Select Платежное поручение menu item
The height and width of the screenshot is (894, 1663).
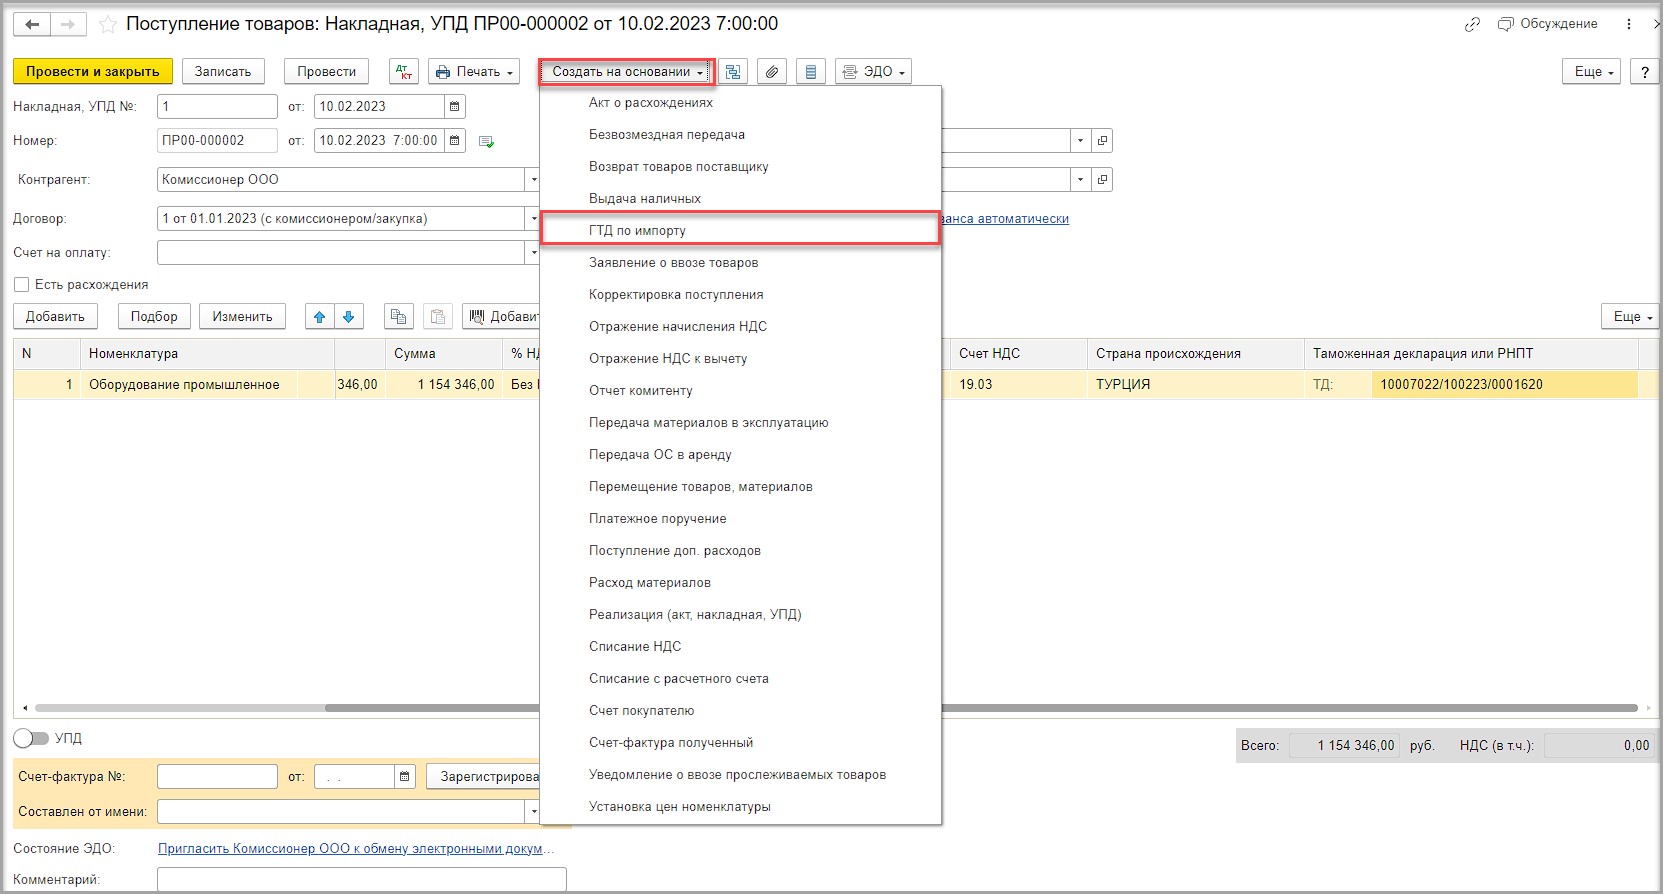(x=740, y=519)
